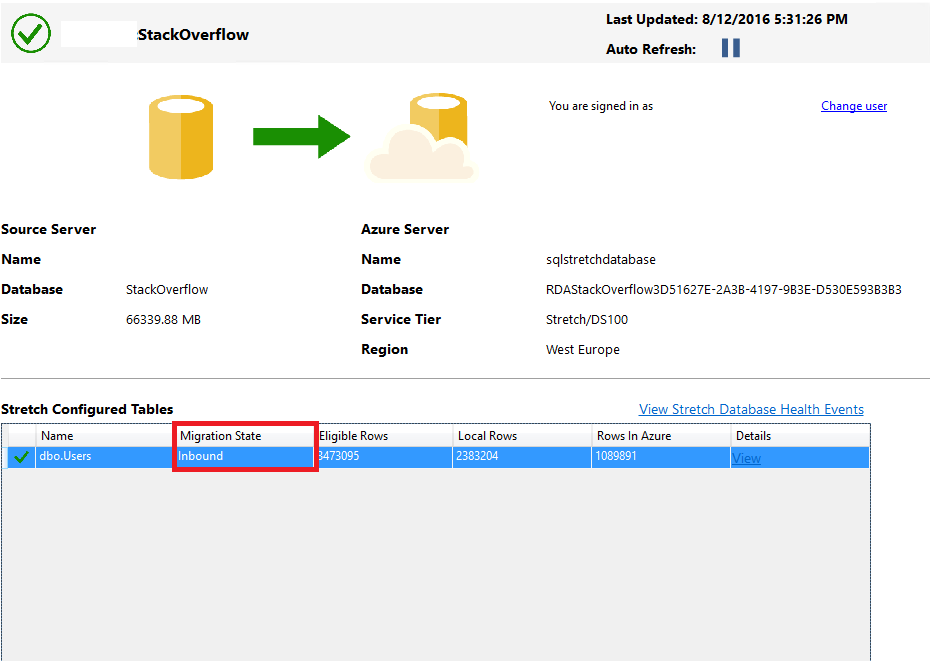Image resolution: width=930 pixels, height=661 pixels.
Task: Click the Azure Server heading
Action: pos(405,230)
